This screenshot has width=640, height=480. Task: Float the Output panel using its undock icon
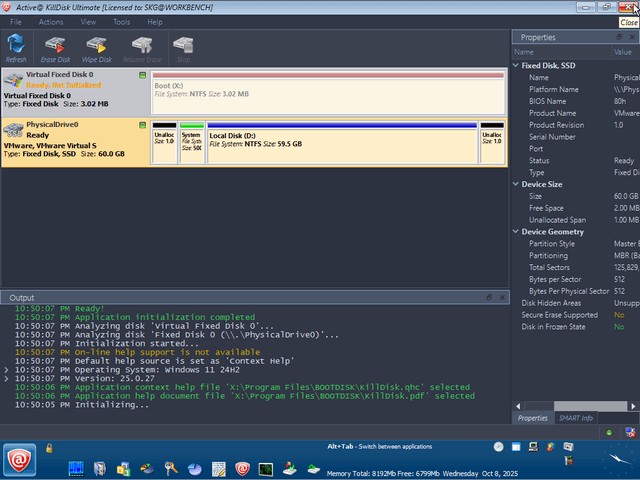488,298
